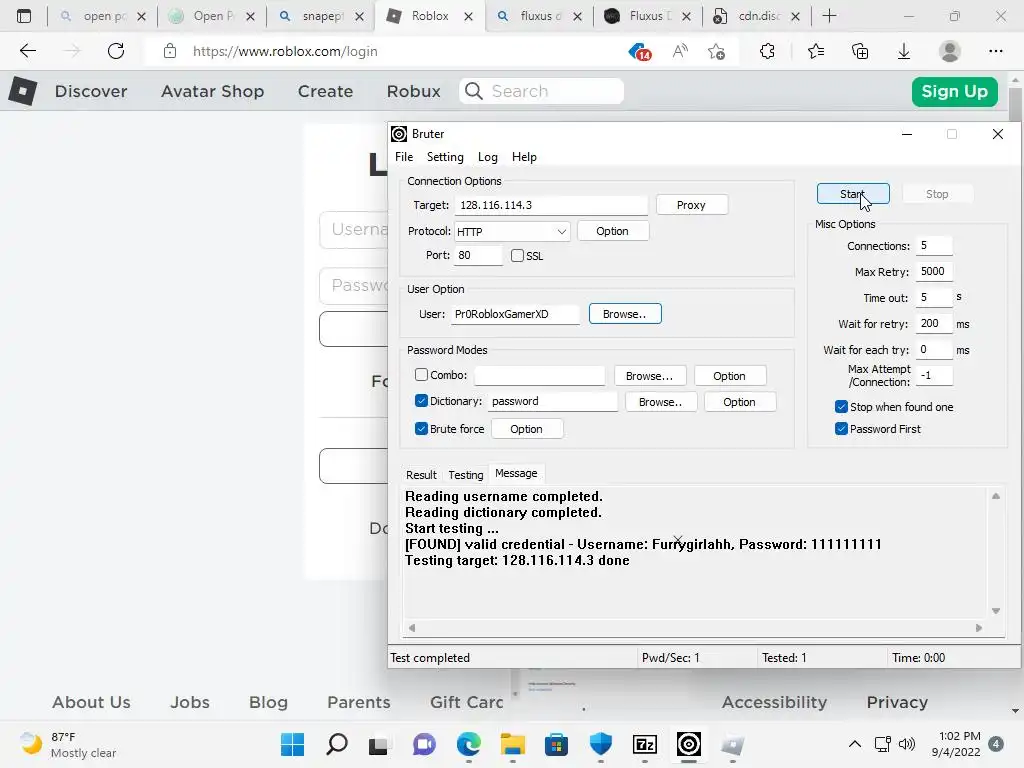The width and height of the screenshot is (1024, 768).
Task: Click the browser profile avatar
Action: coord(950,51)
